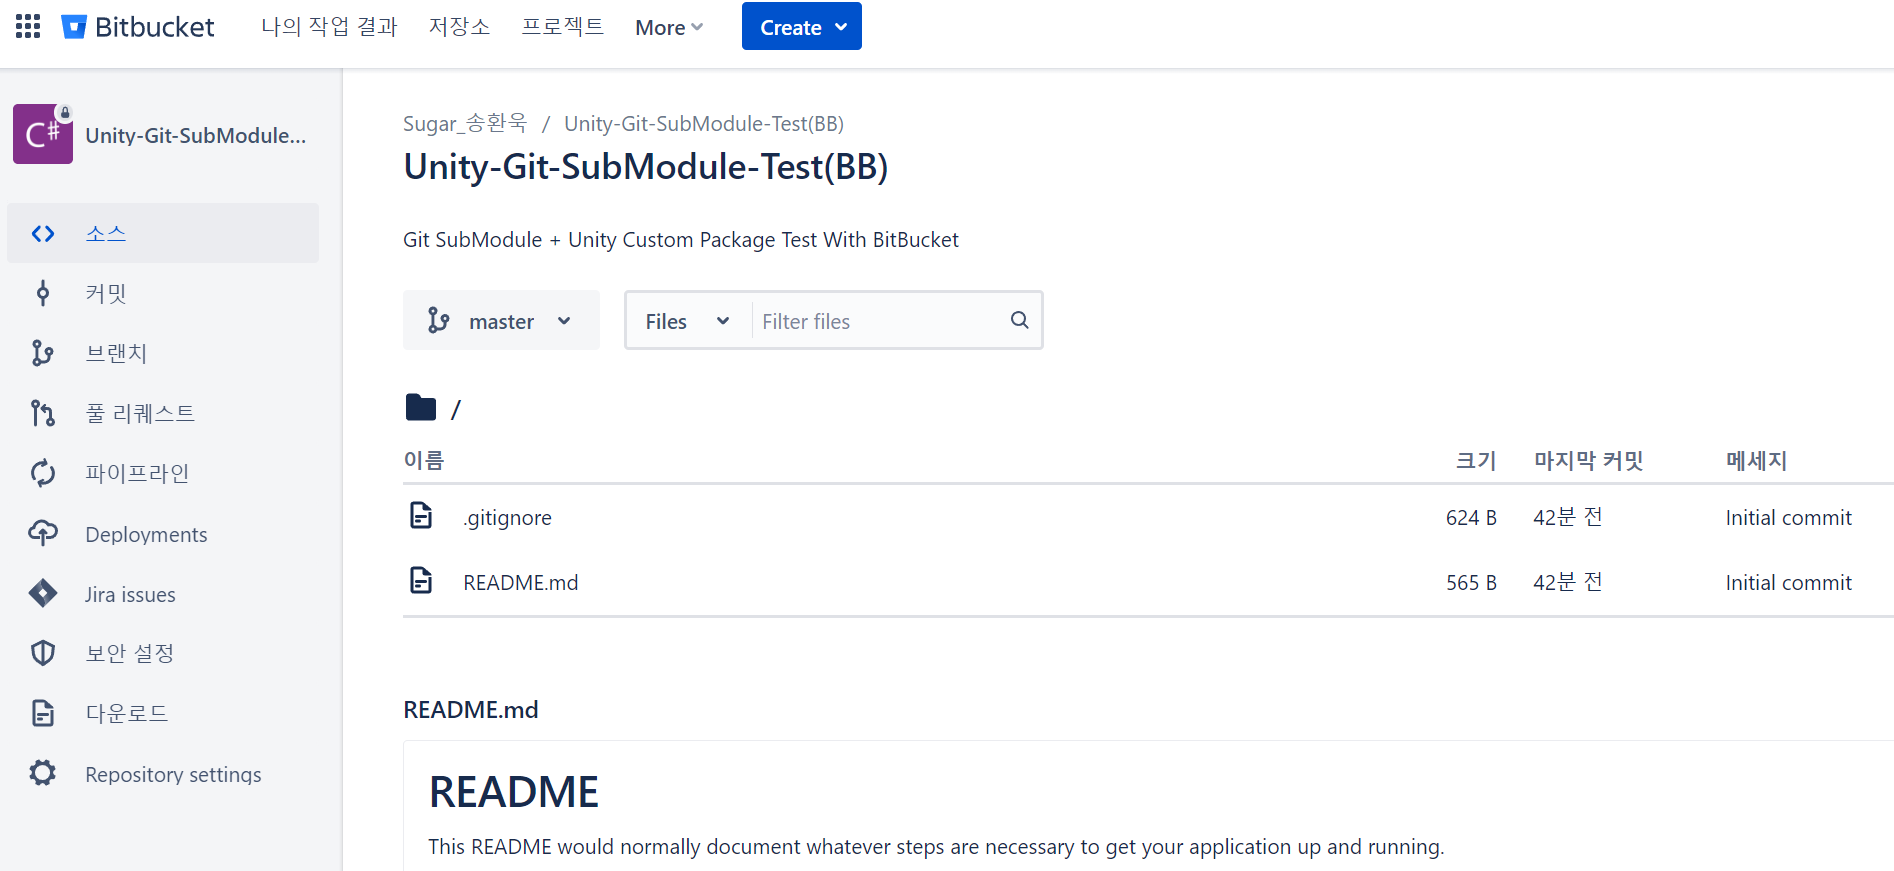The height and width of the screenshot is (871, 1894).
Task: Click the branch icon beside master
Action: (438, 320)
